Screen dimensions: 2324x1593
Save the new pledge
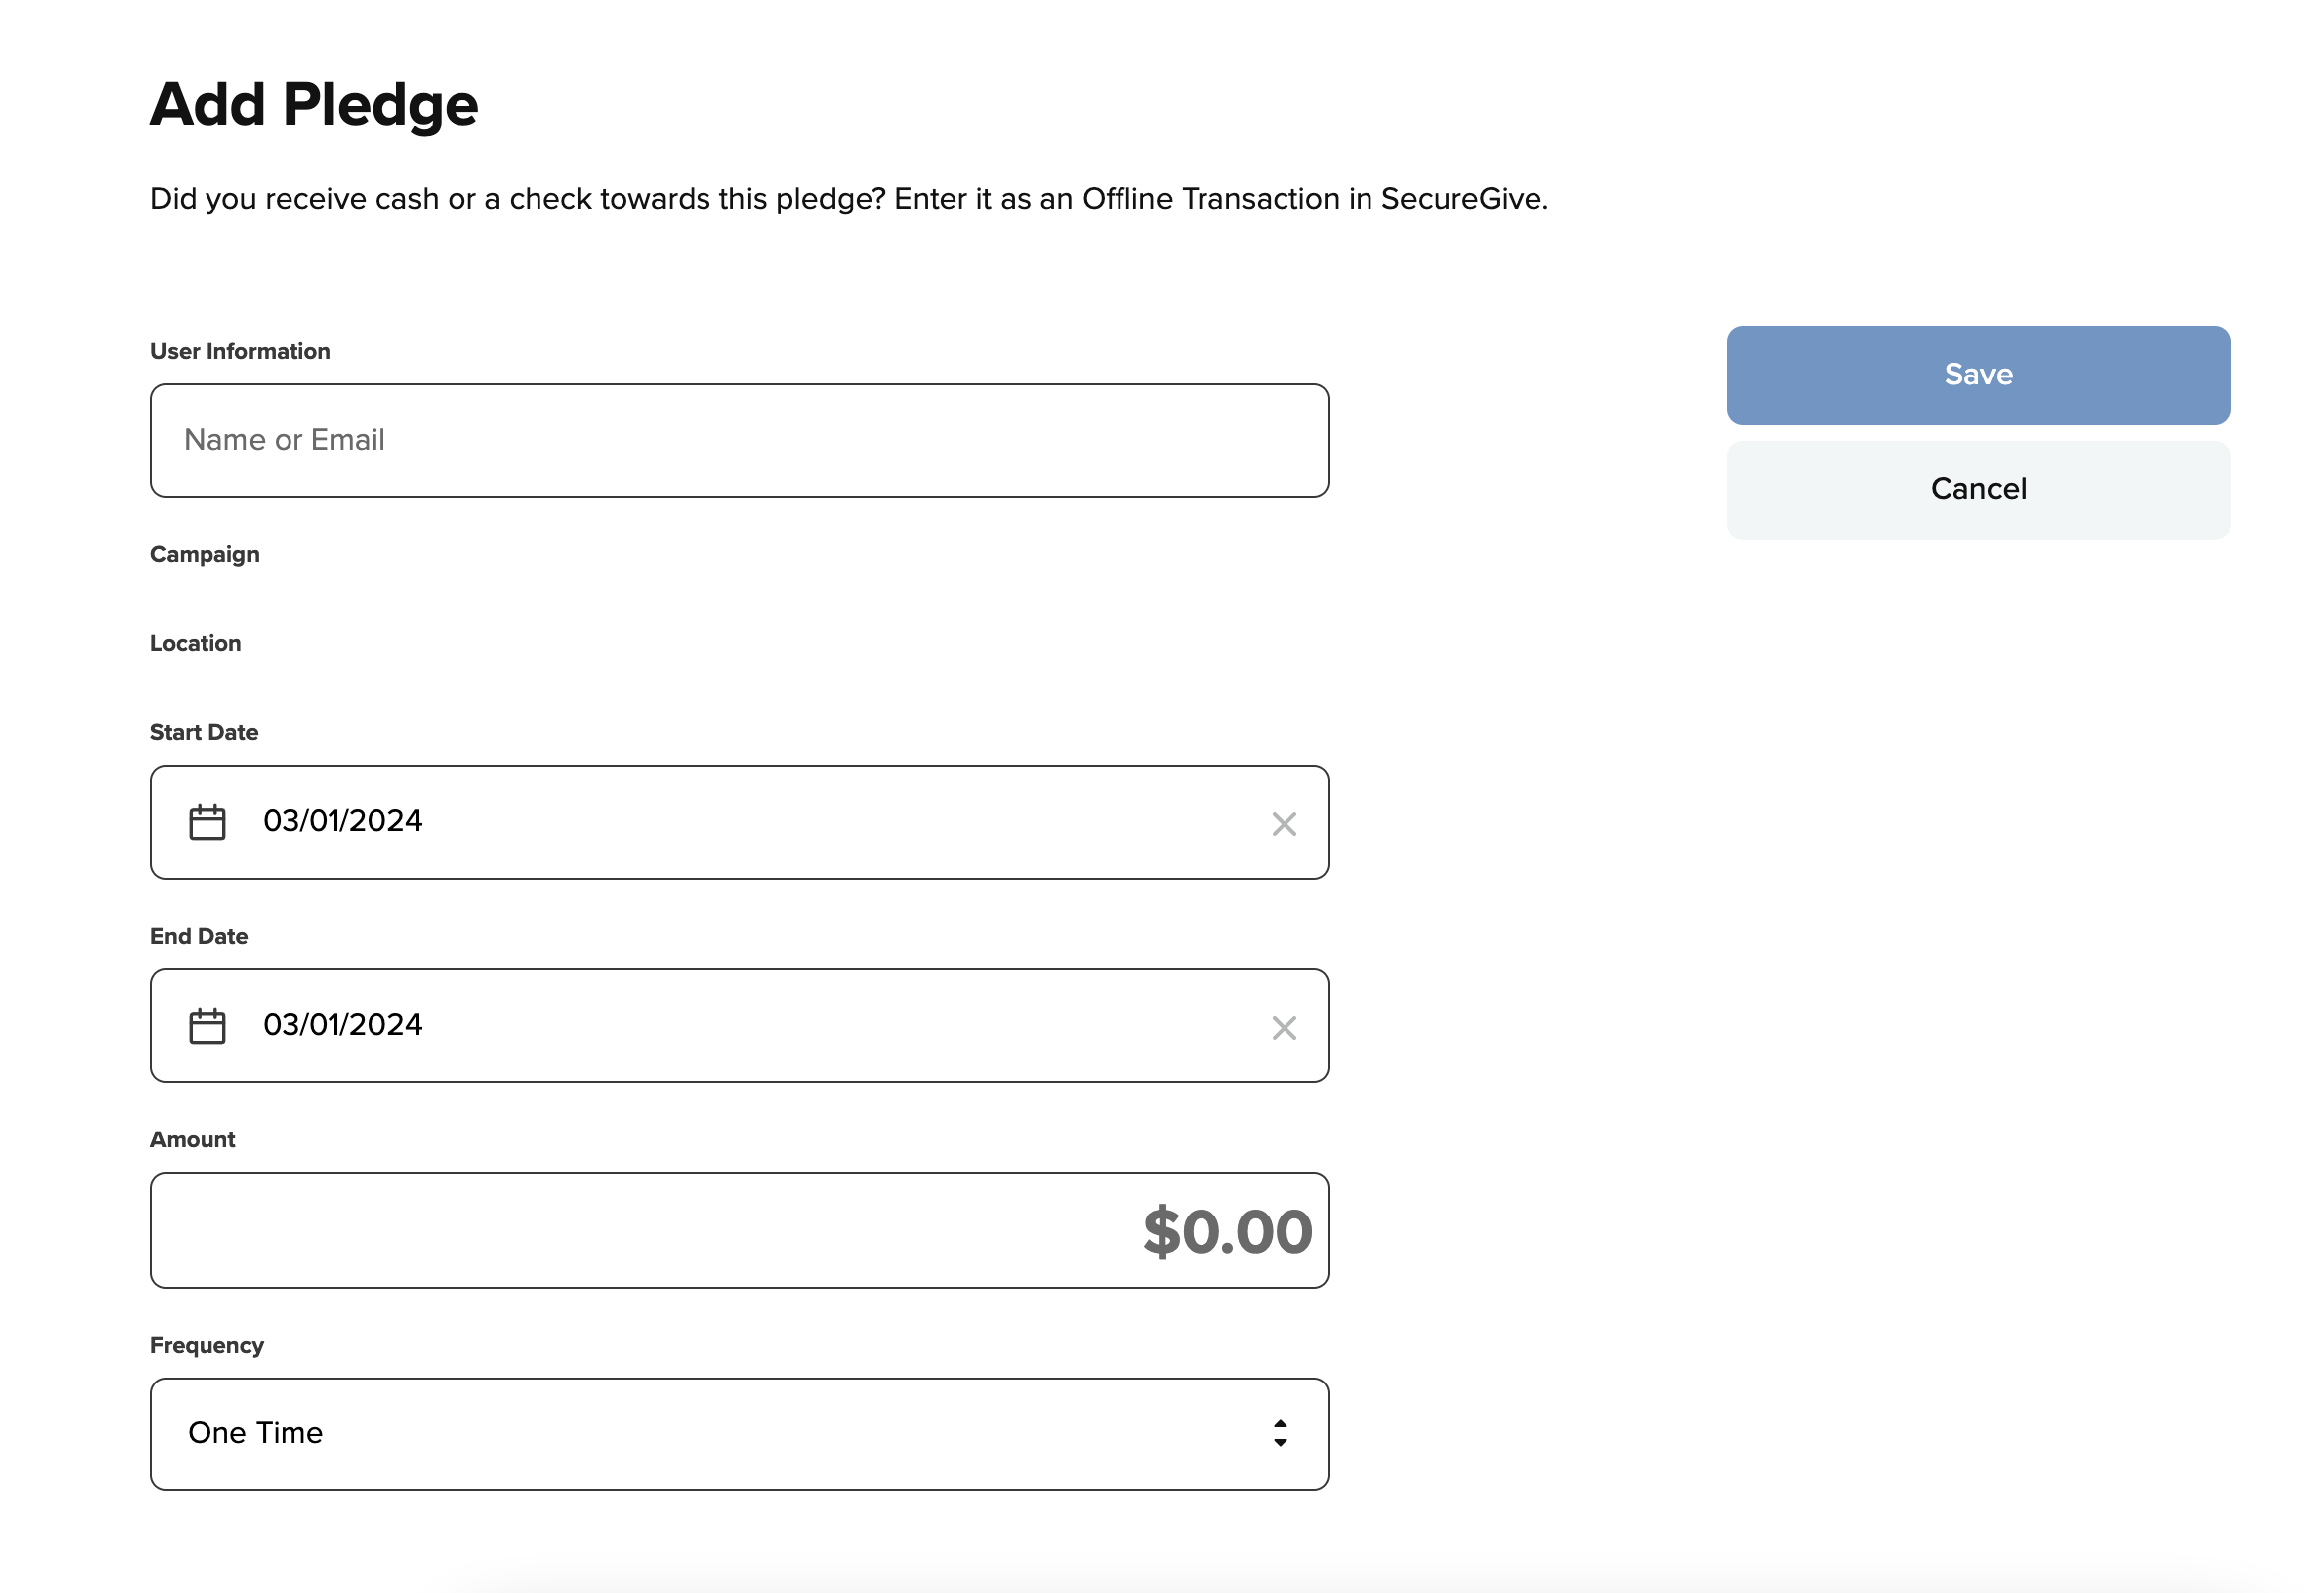click(x=1977, y=375)
